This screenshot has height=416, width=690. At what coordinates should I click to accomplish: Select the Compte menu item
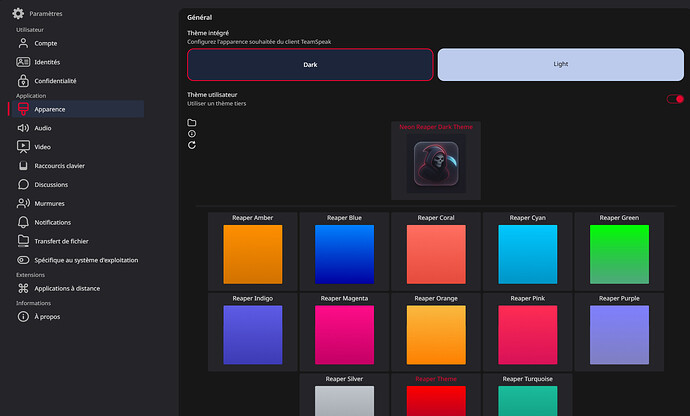click(45, 43)
